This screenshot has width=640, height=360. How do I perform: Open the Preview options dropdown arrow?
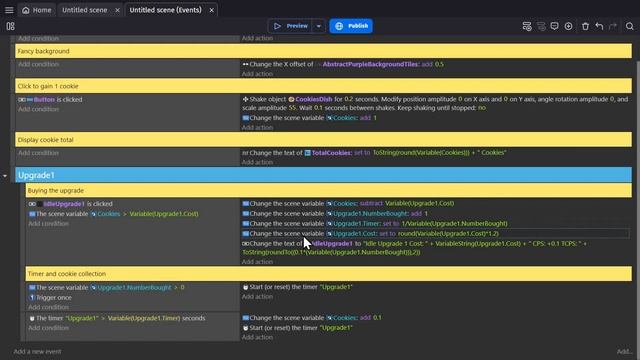(x=319, y=26)
